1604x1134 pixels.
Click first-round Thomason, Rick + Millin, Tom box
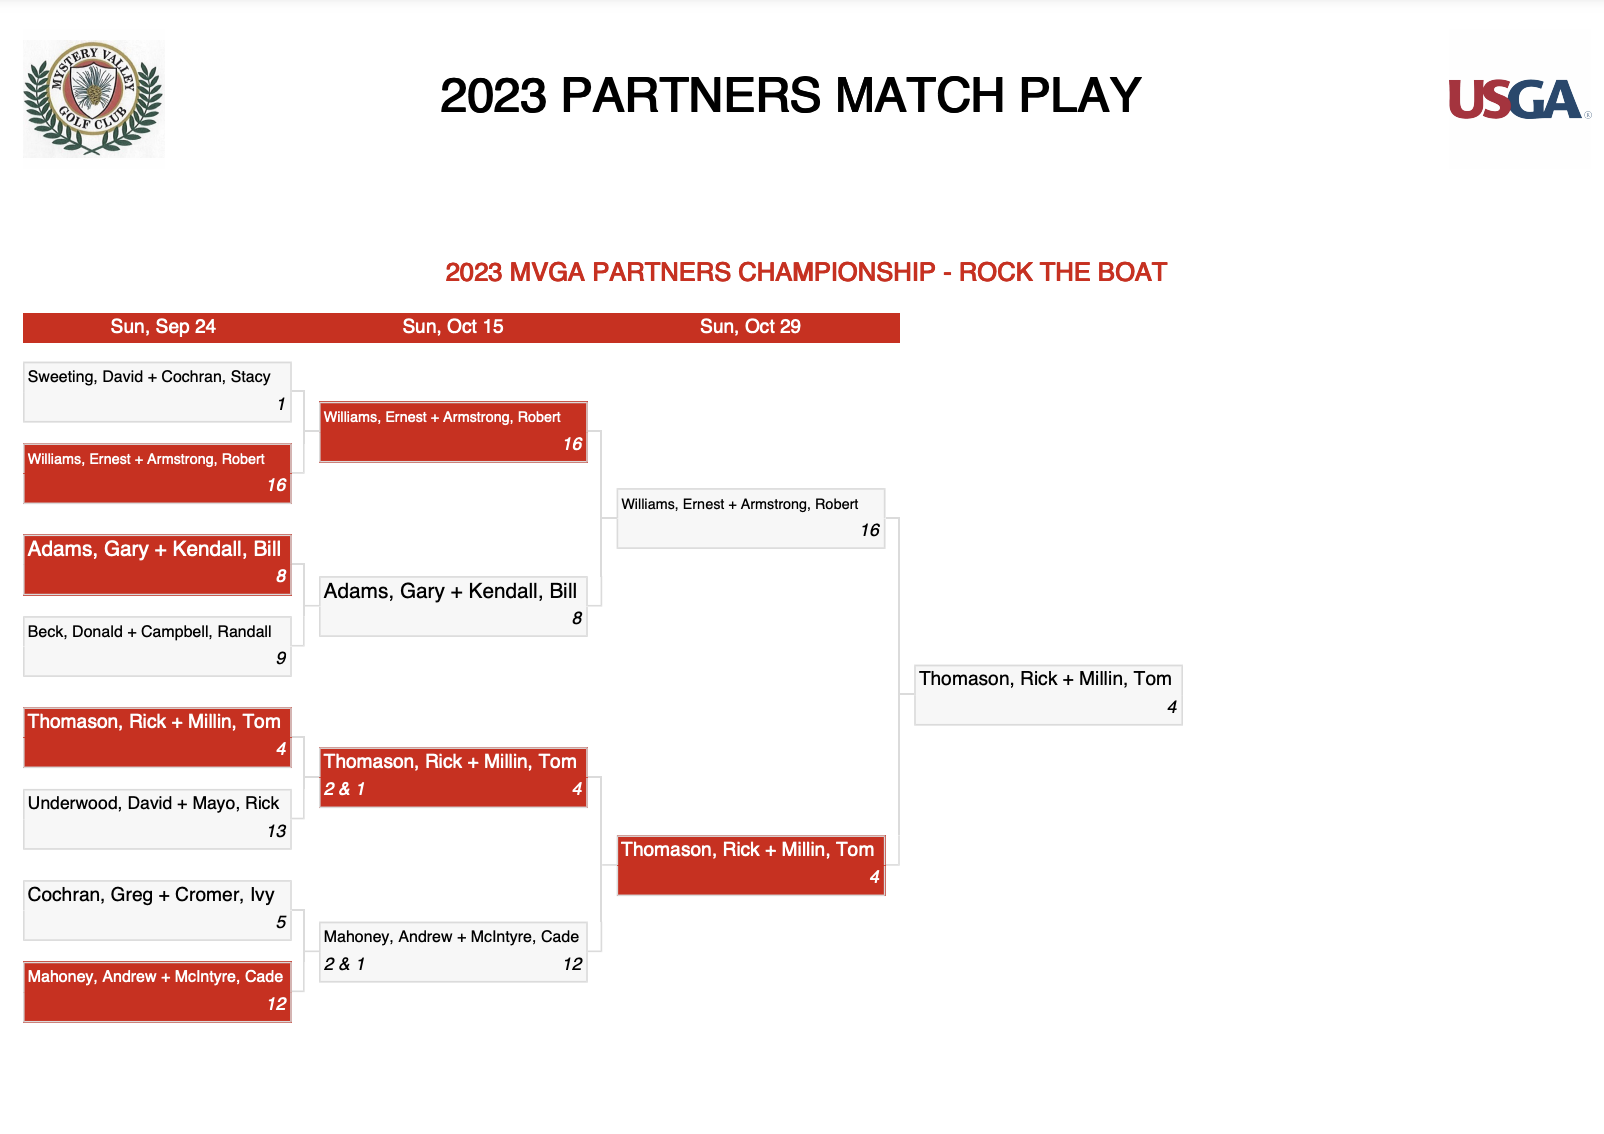[157, 737]
